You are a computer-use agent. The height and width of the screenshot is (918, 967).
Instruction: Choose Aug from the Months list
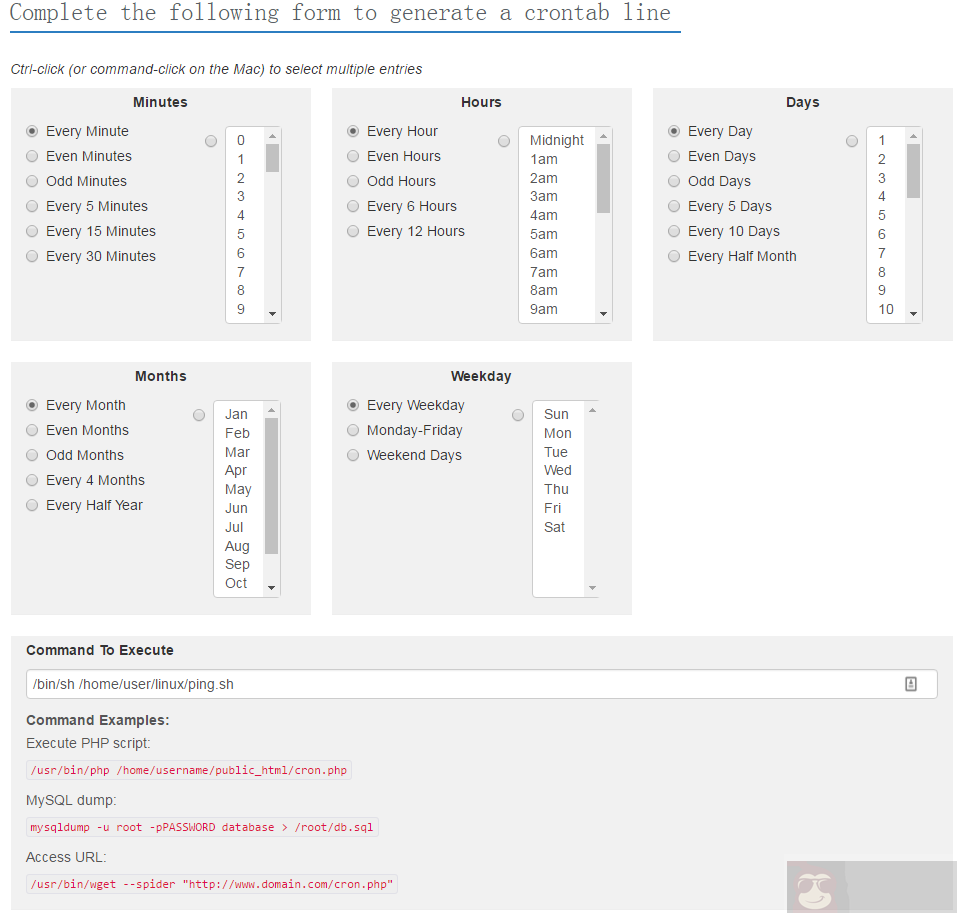(237, 546)
